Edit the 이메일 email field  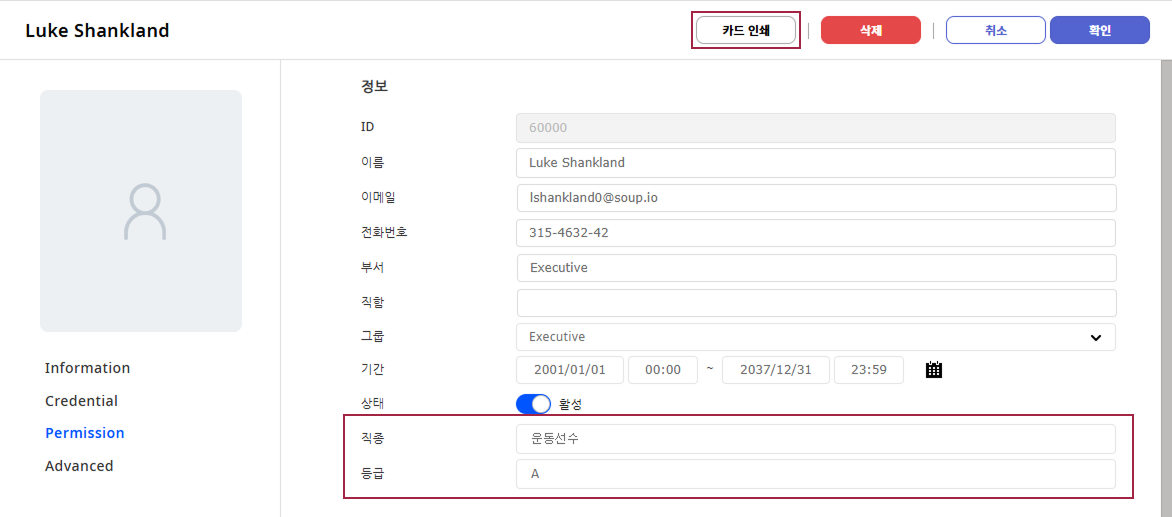coord(815,198)
